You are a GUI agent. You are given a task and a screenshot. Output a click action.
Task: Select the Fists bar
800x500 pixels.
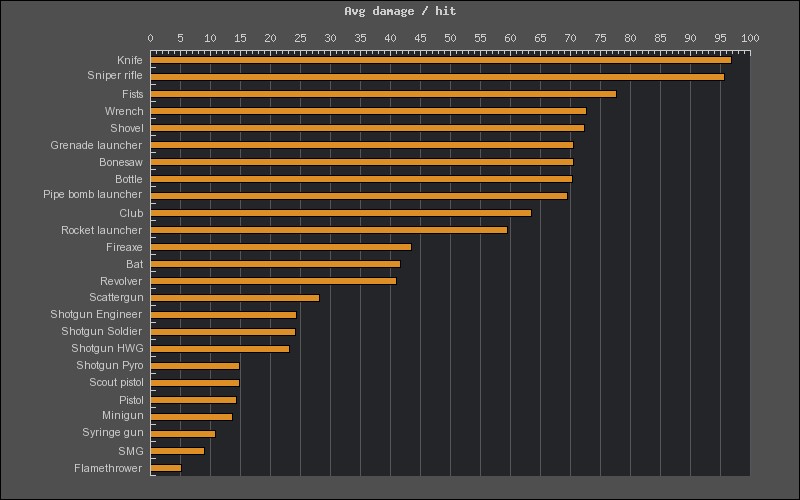[x=383, y=94]
